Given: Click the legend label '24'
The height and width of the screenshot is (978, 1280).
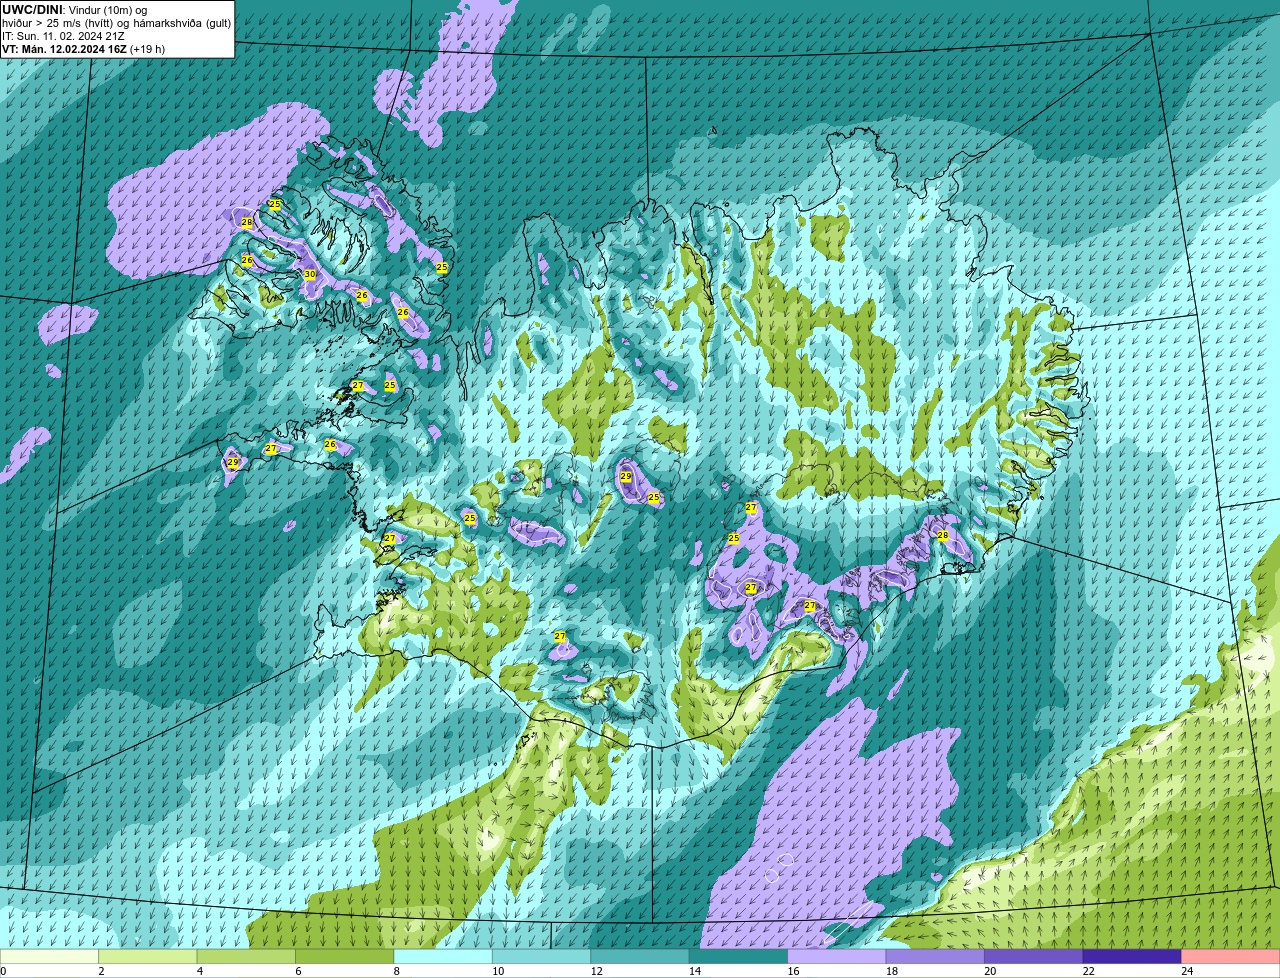Looking at the screenshot, I should point(1187,970).
